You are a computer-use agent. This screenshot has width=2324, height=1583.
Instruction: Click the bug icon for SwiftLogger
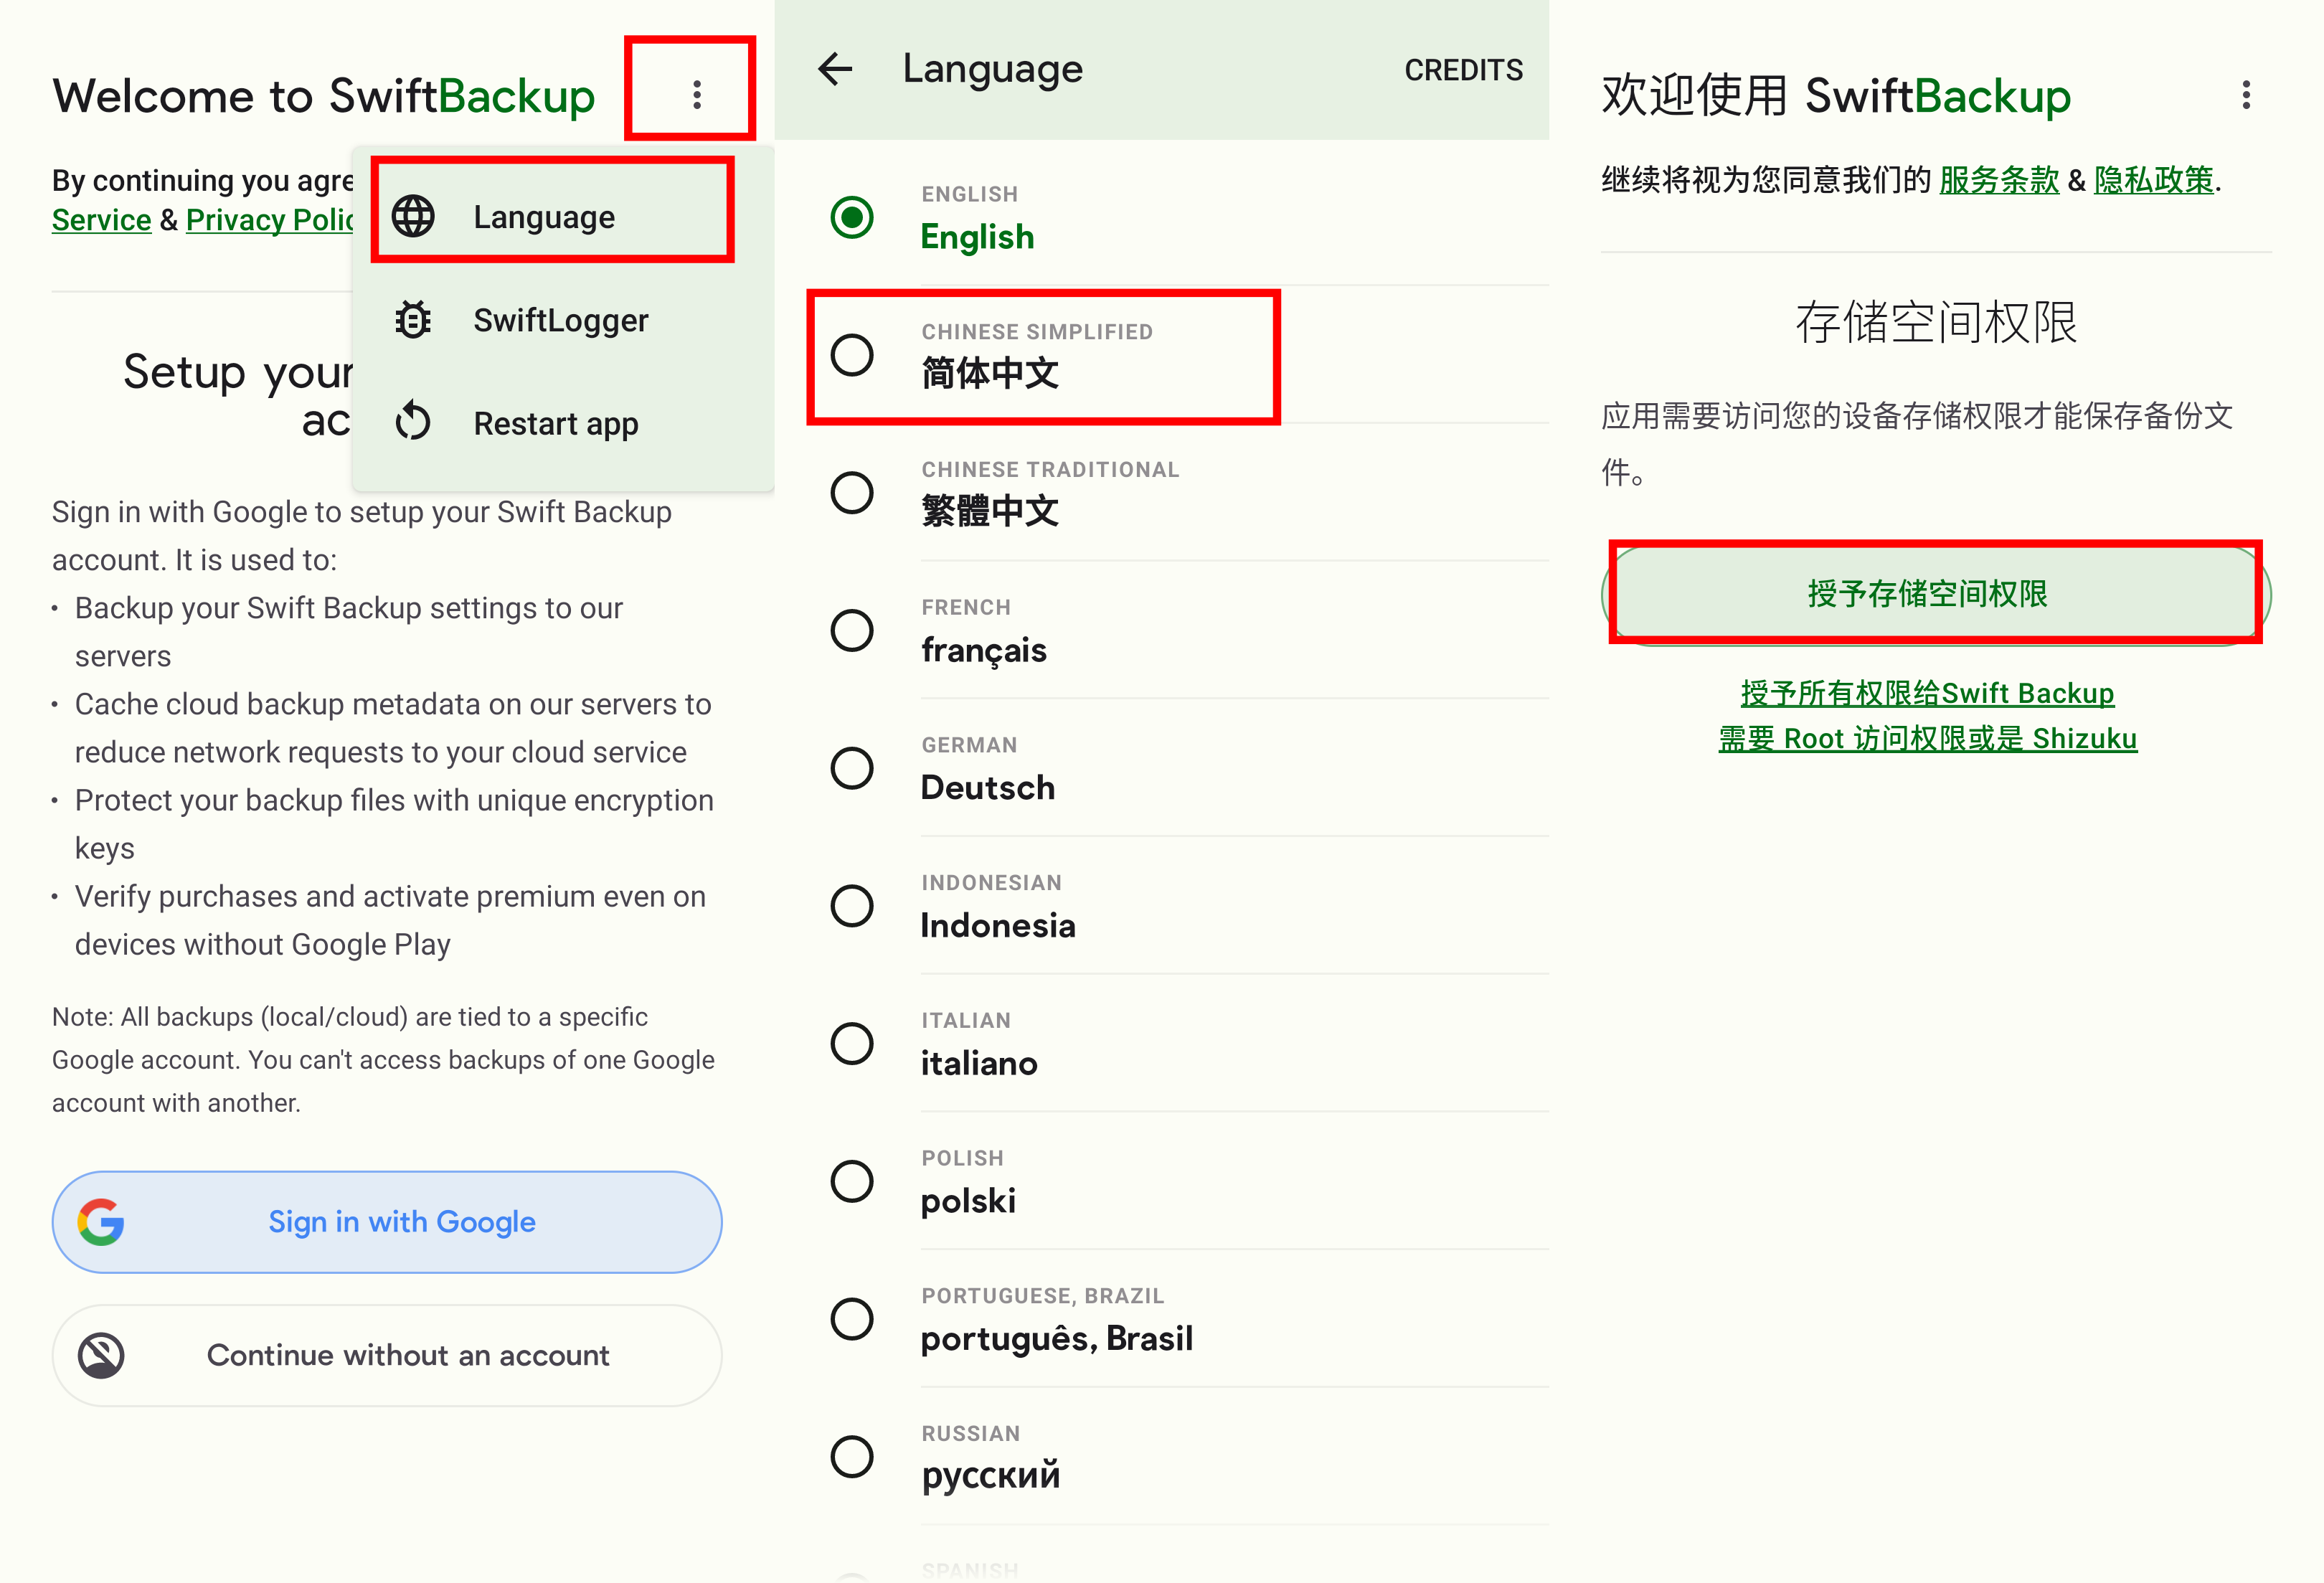pos(413,320)
